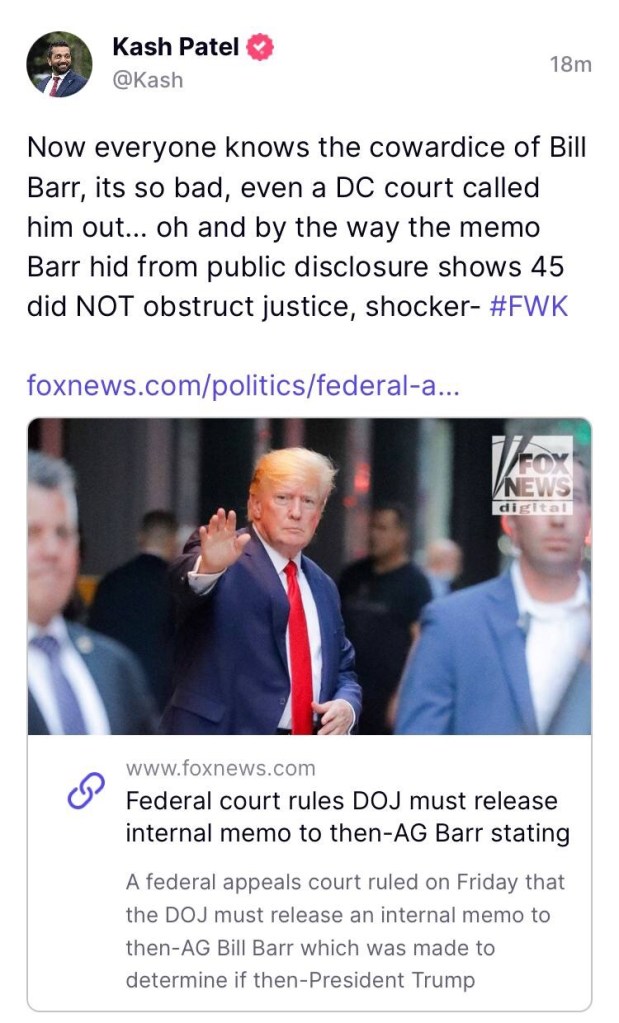Image resolution: width=619 pixels, height=1023 pixels.
Task: Click post sentence 'did NOT obstruct justice, shocker-'
Action: [x=254, y=306]
